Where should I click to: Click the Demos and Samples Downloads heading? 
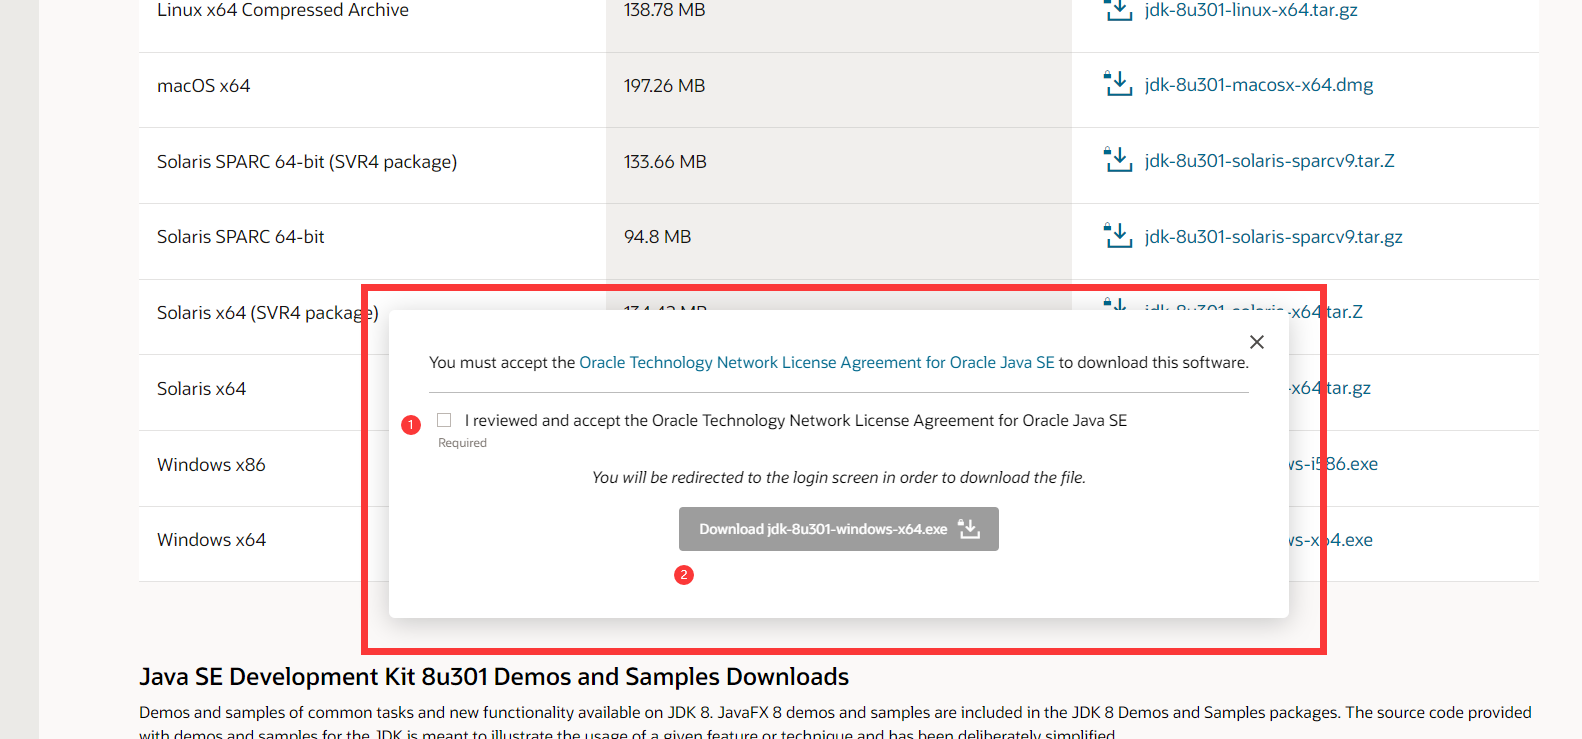pos(494,677)
